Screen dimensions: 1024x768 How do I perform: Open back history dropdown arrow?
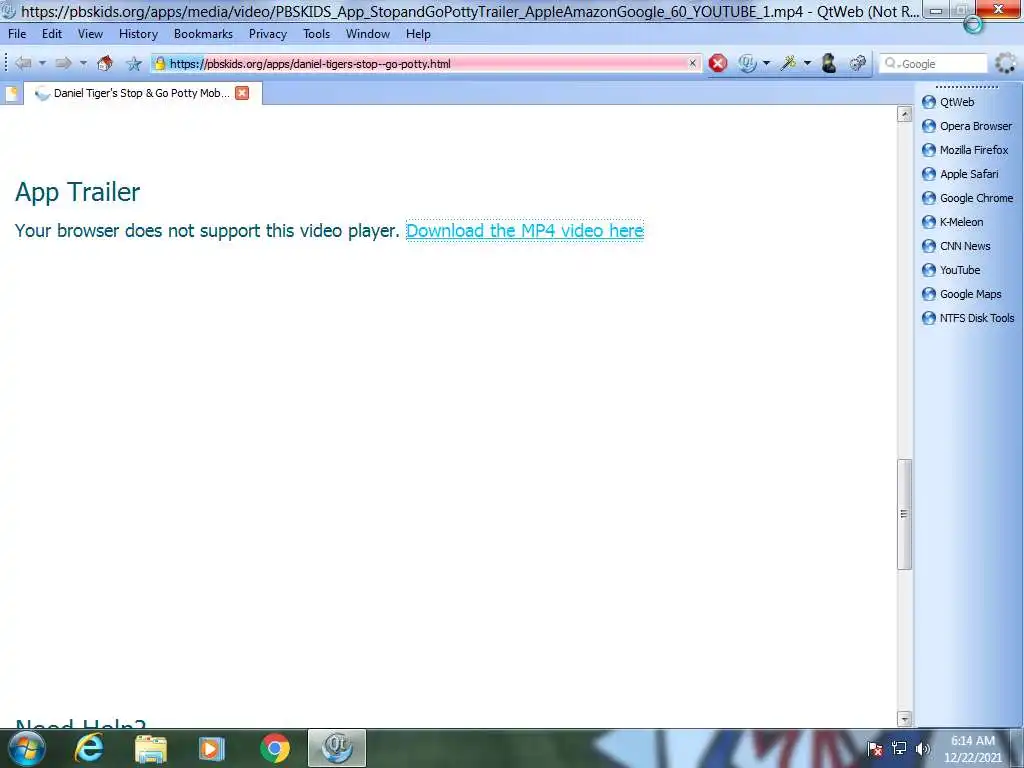click(42, 63)
